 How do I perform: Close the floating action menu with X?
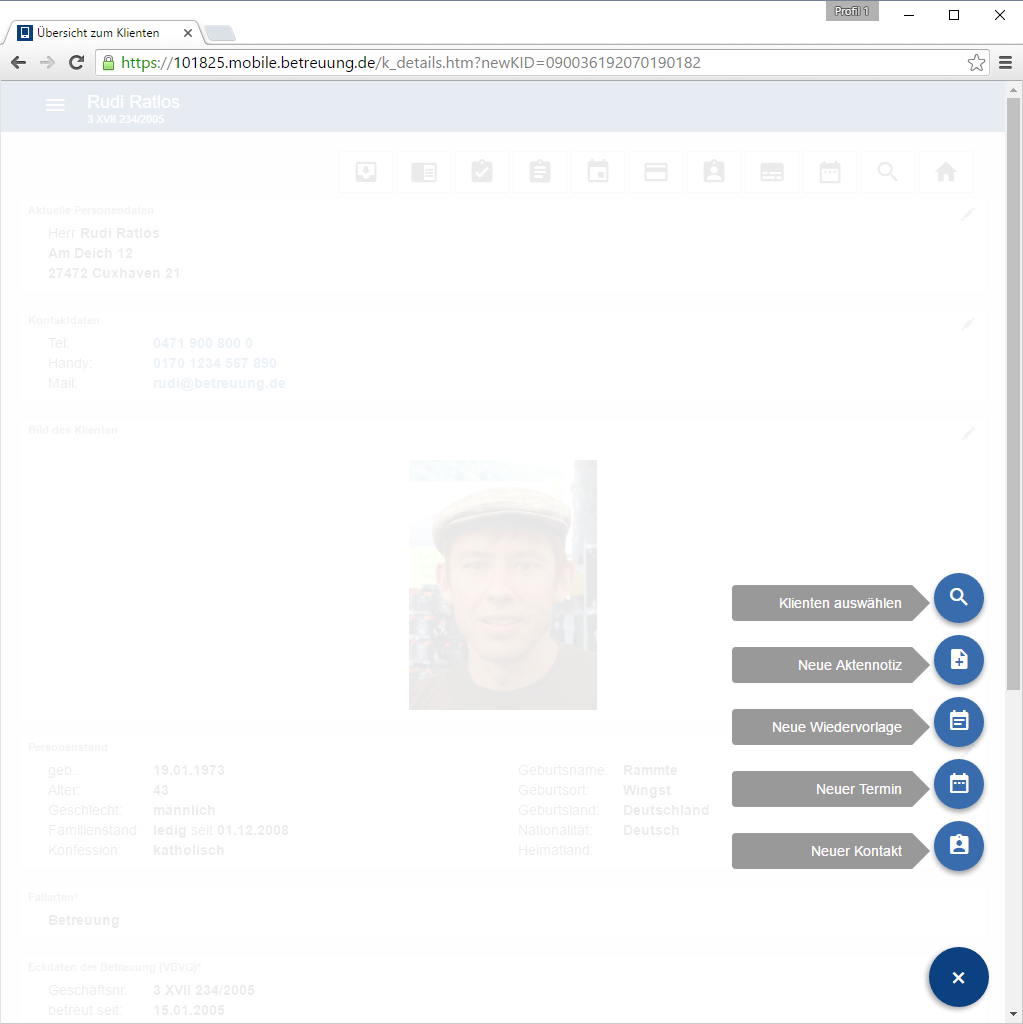(x=958, y=977)
